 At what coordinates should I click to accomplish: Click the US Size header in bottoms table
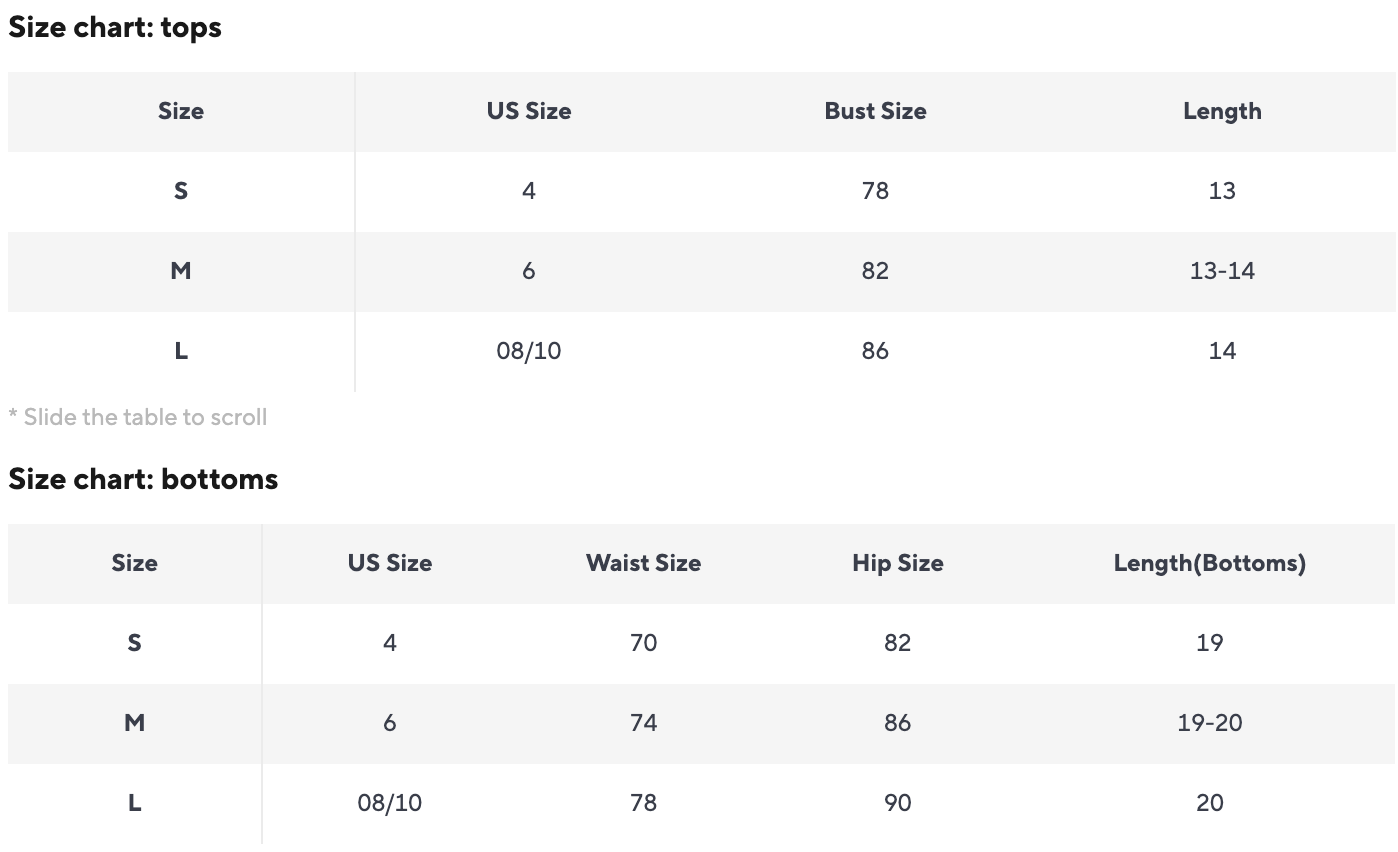point(389,563)
